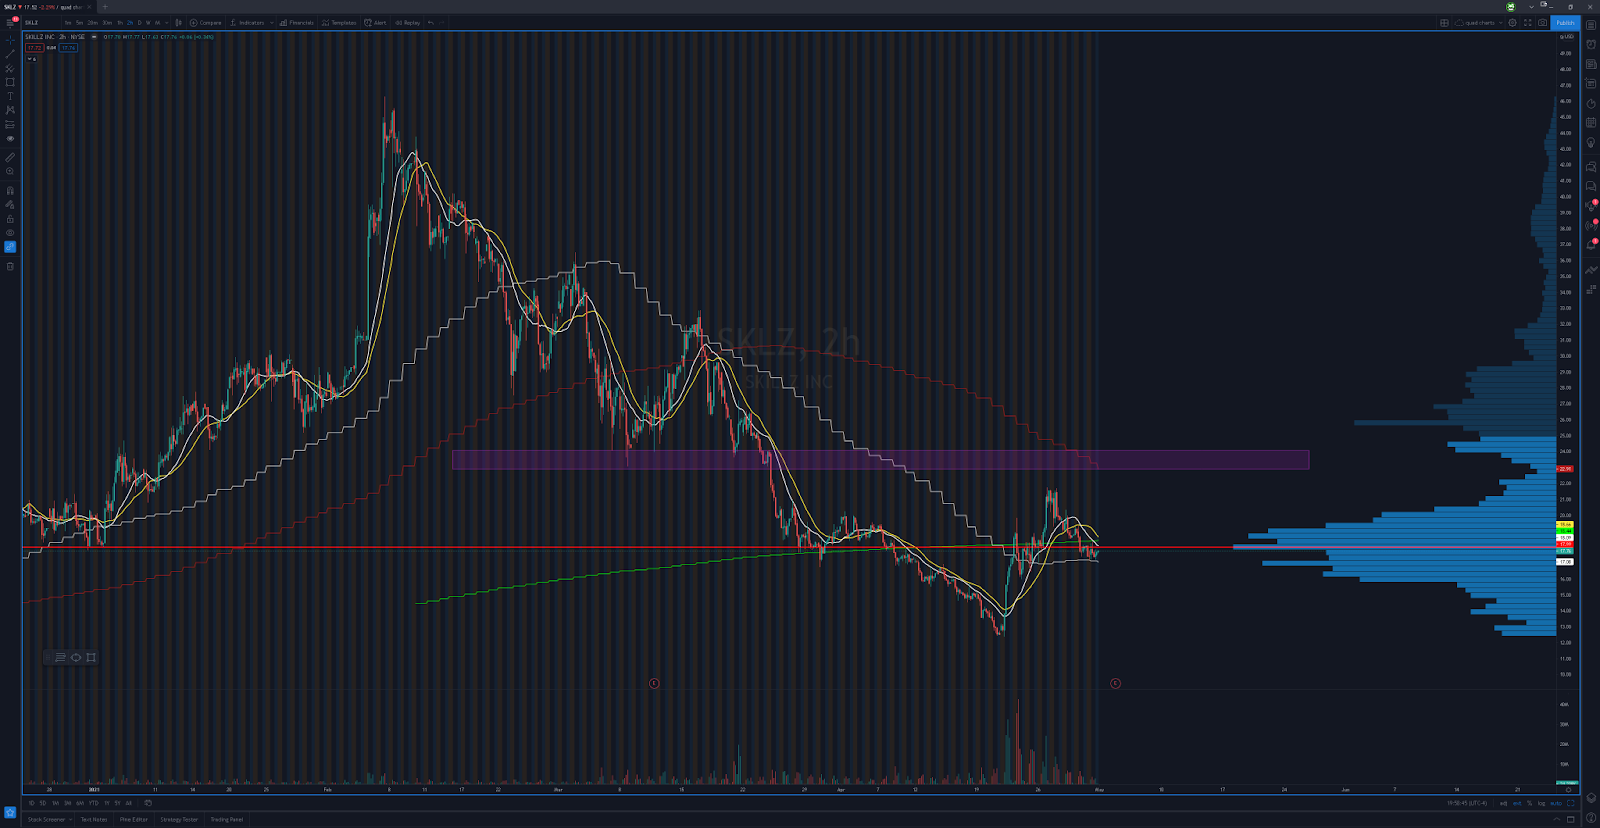This screenshot has height=828, width=1600.
Task: Open the select layout grid icon
Action: (1444, 23)
